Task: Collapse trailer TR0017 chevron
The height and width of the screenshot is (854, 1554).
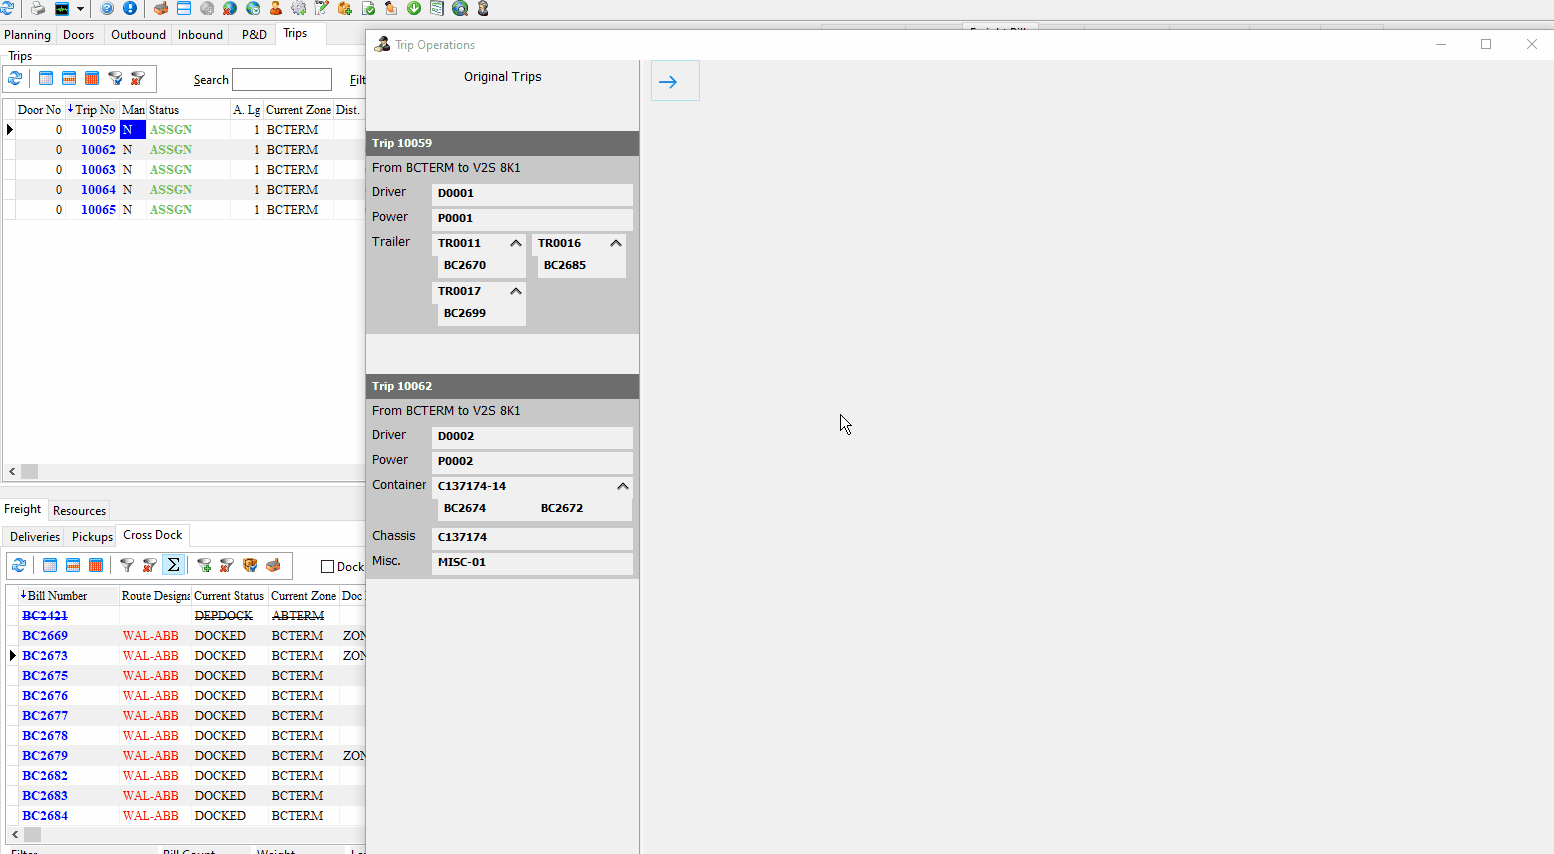Action: point(516,291)
